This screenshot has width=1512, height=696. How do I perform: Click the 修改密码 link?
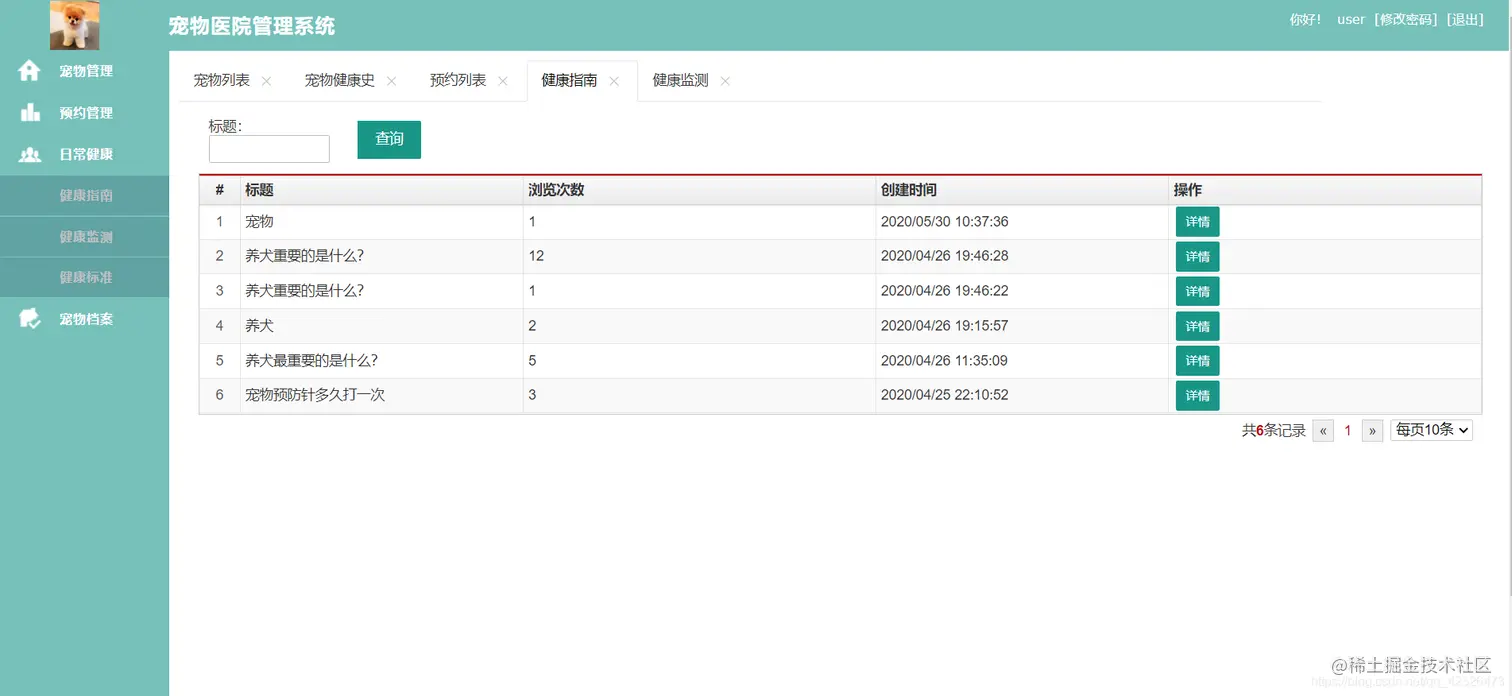pos(1406,19)
